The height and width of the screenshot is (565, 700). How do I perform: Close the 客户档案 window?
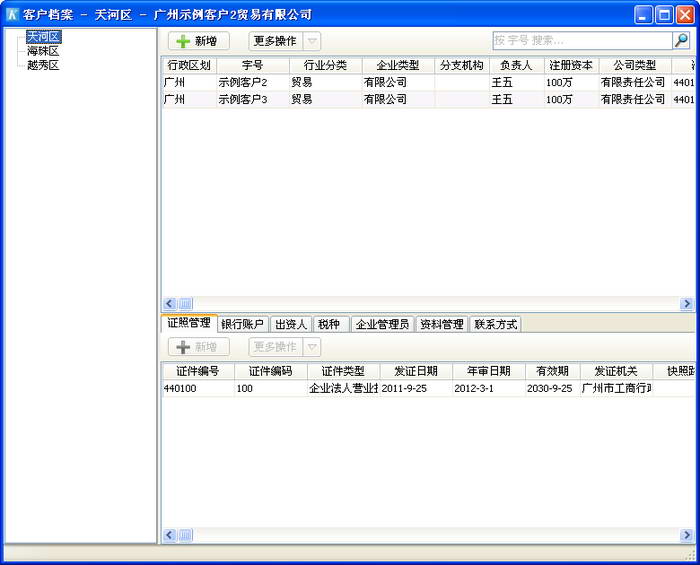pos(684,15)
